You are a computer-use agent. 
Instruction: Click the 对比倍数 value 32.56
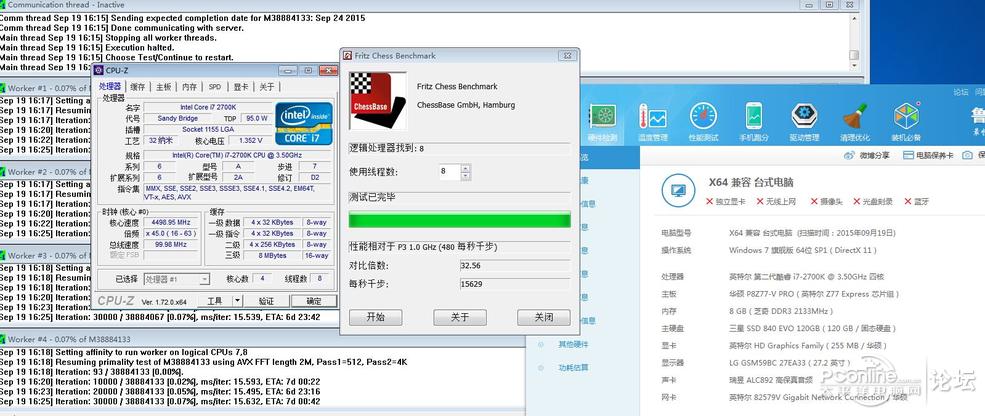click(515, 266)
